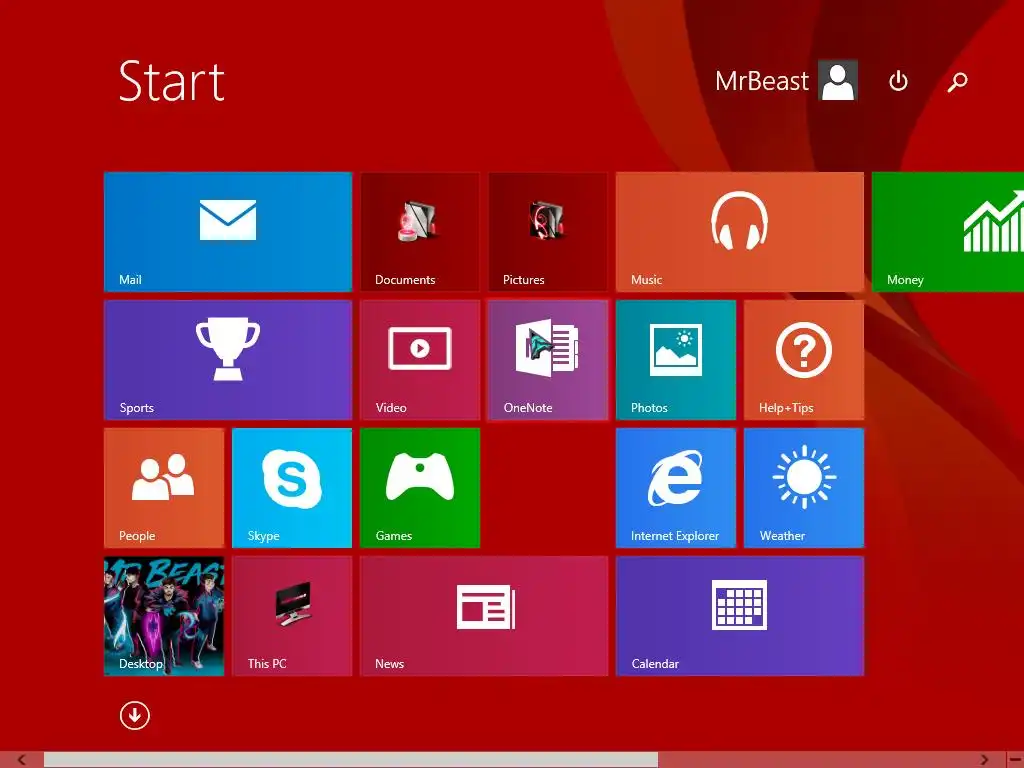The height and width of the screenshot is (768, 1024).
Task: Click the horizontal scrollbar left arrow
Action: tap(22, 760)
